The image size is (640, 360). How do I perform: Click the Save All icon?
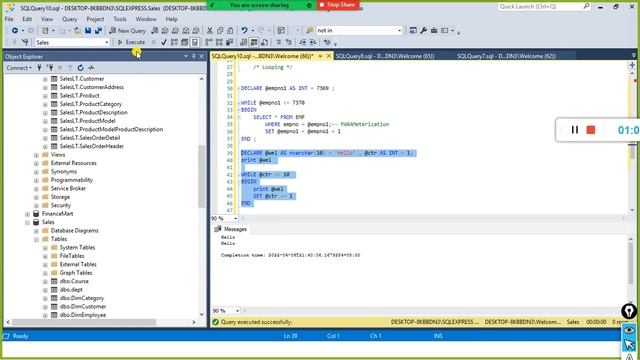tap(98, 31)
